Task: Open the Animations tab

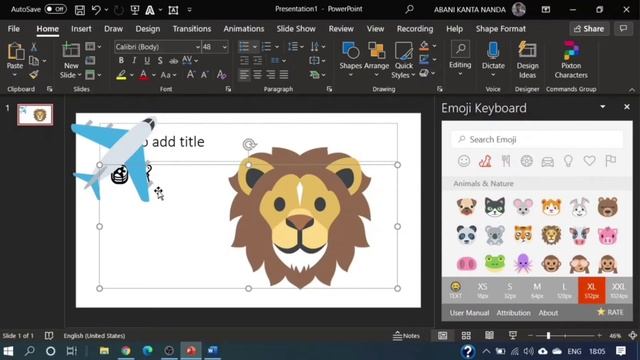Action: pos(244,29)
